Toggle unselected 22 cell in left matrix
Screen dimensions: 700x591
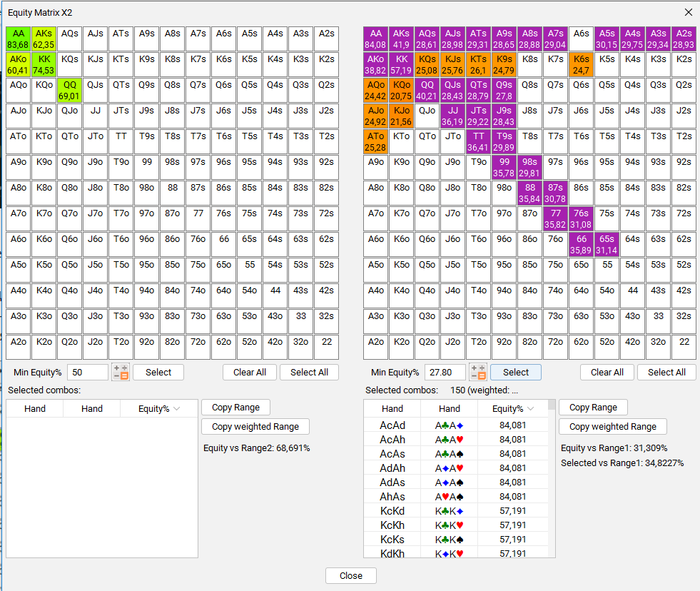pos(327,347)
